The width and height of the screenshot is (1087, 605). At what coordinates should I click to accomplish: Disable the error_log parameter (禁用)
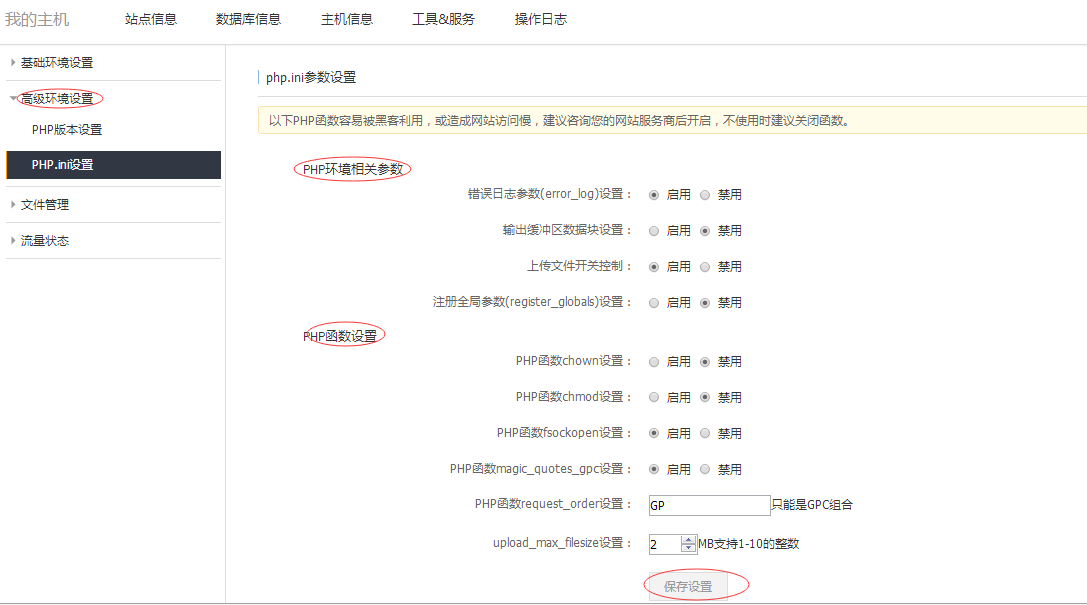[705, 195]
